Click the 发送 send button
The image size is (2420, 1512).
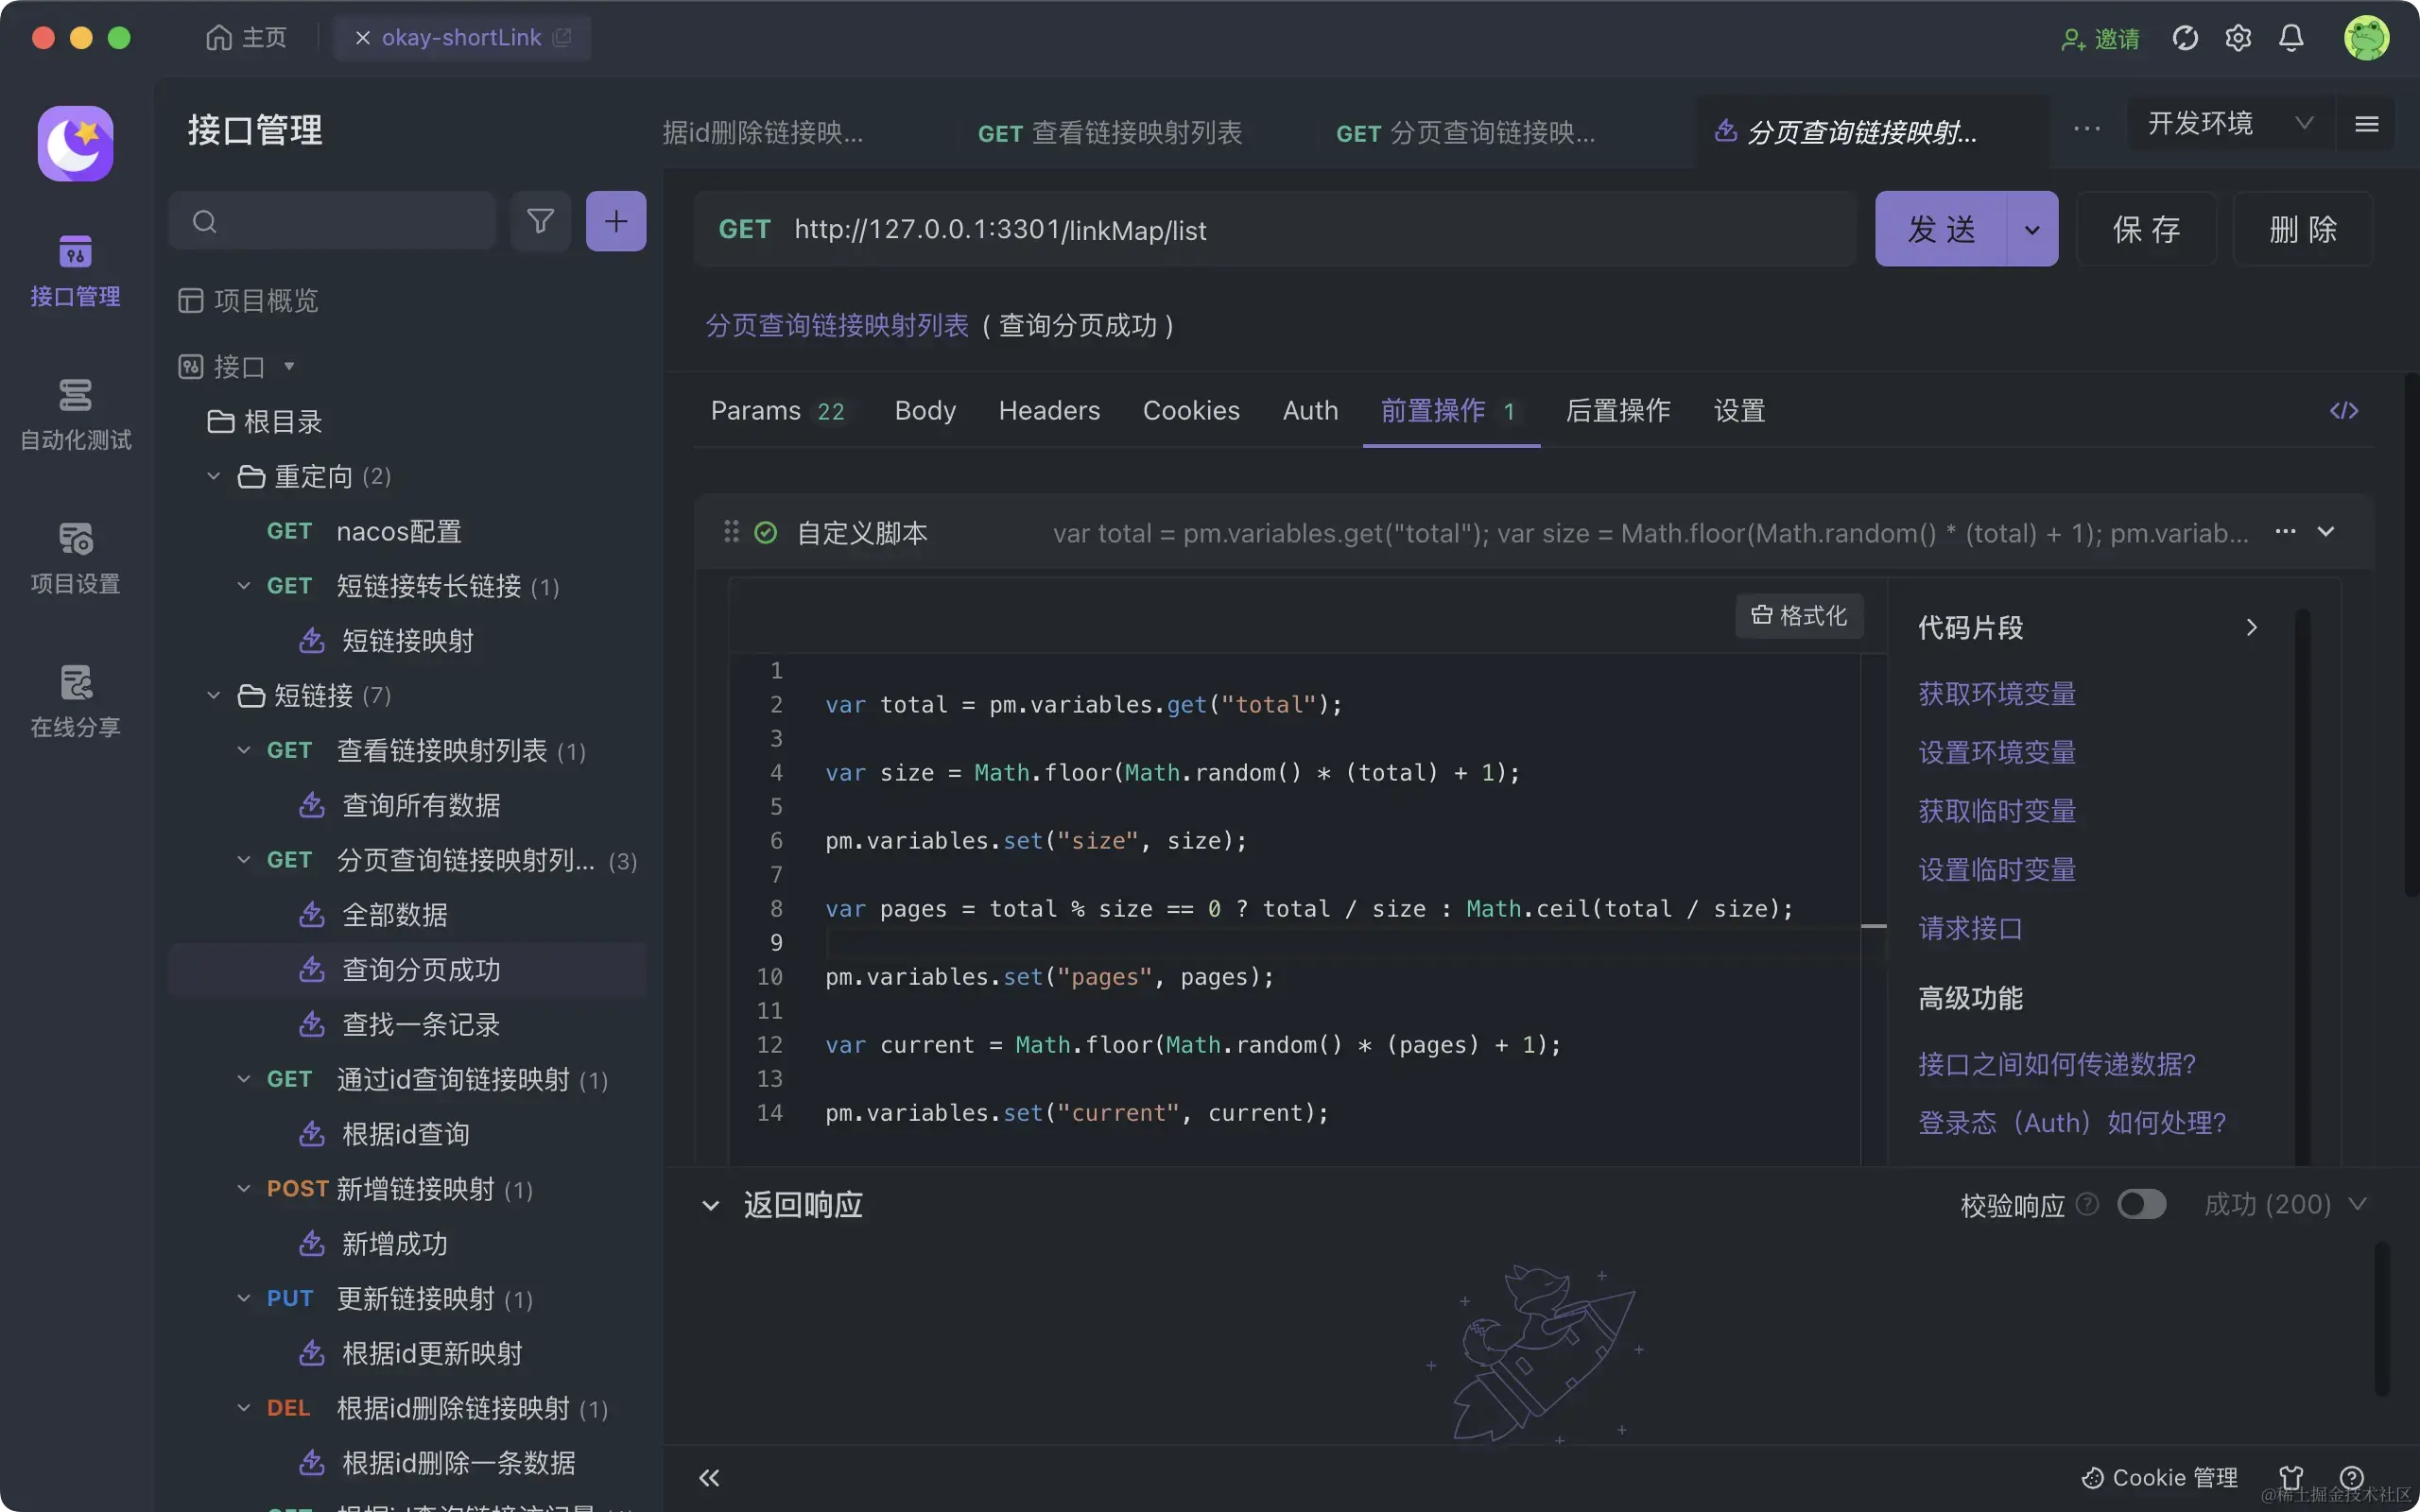coord(1942,229)
